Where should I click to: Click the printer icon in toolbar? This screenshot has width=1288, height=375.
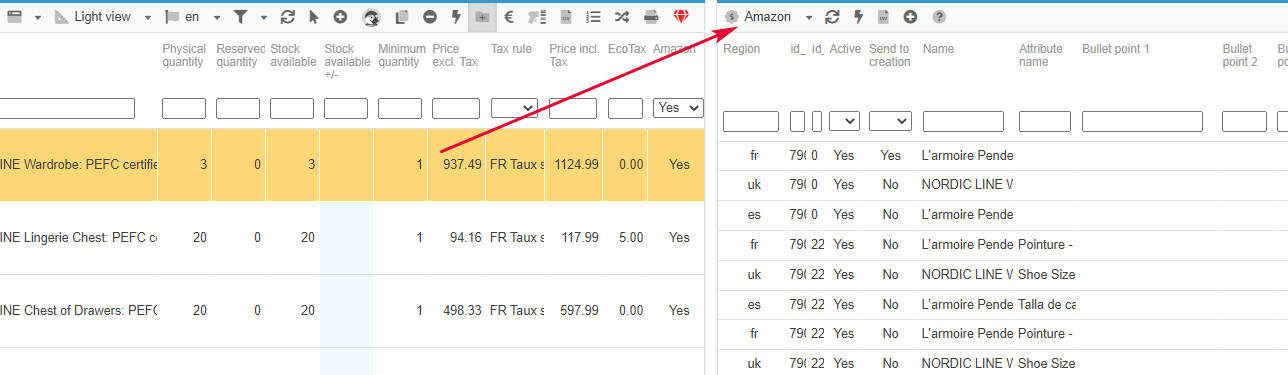click(x=651, y=17)
